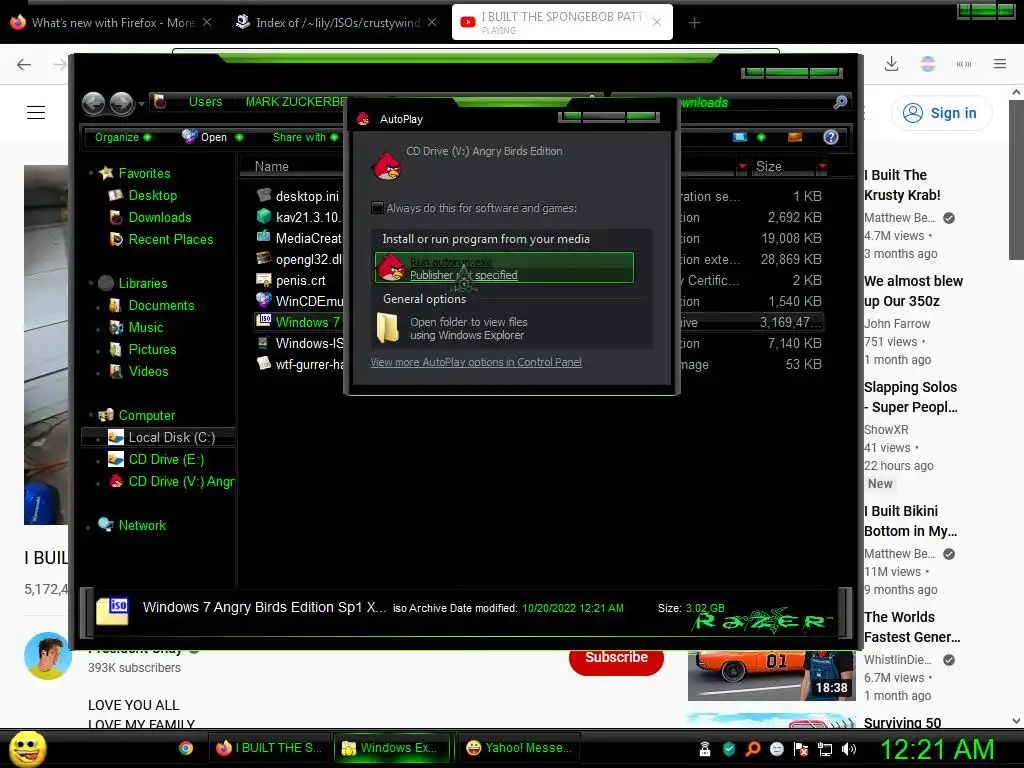Click YouTube Sign in button
This screenshot has width=1024, height=768.
pyautogui.click(x=941, y=113)
